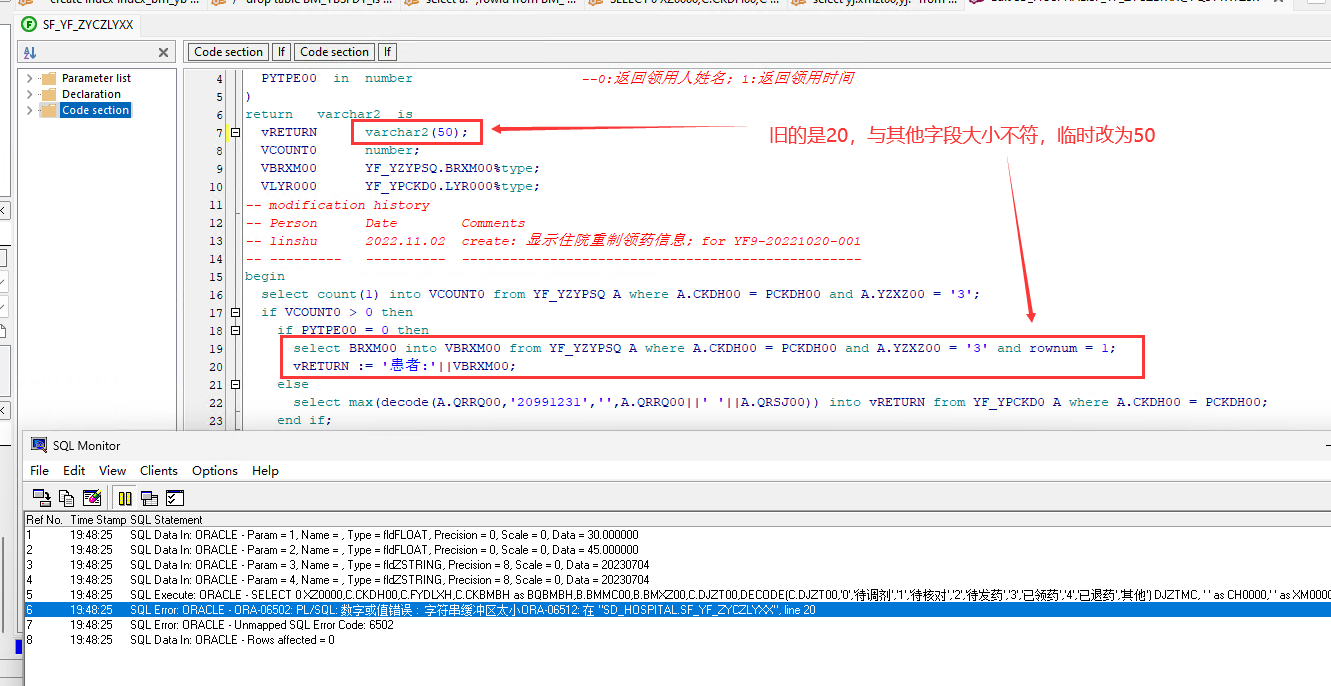The width and height of the screenshot is (1331, 686).
Task: Expand the Code section tree node
Action: coord(29,110)
